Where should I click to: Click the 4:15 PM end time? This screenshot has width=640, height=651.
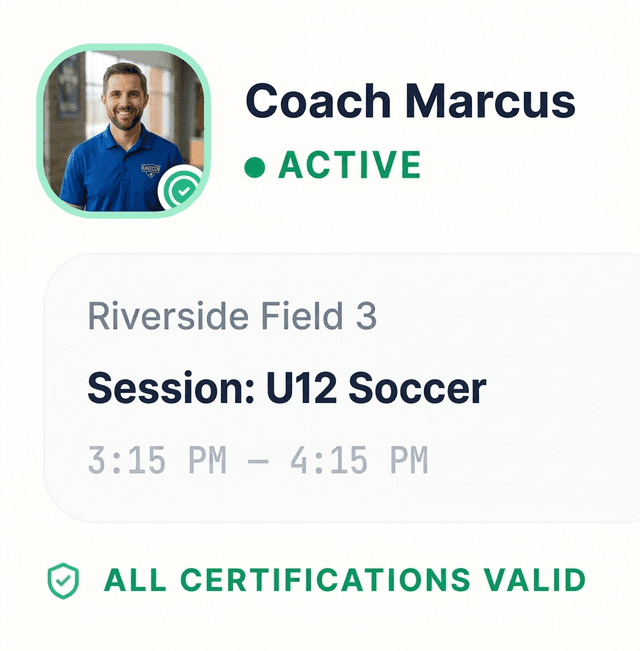(x=359, y=461)
